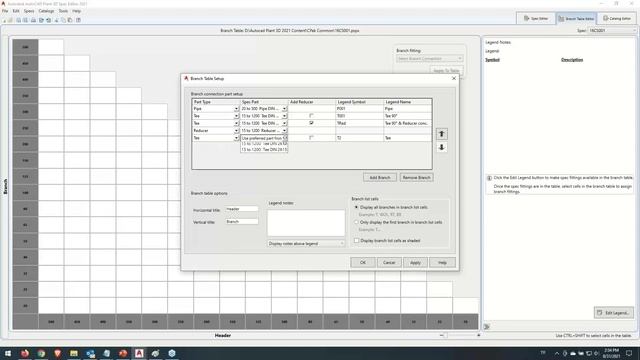Move selected branch up with arrow button
The height and width of the screenshot is (360, 640).
[x=441, y=134]
